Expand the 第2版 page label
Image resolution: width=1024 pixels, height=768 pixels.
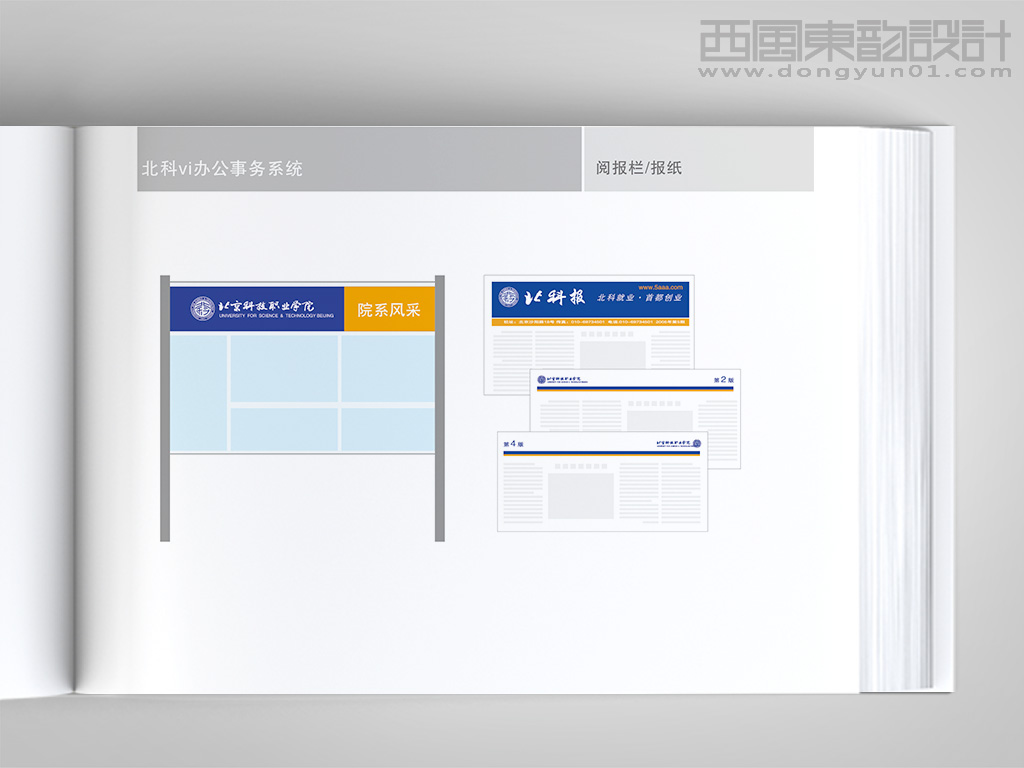tap(723, 380)
